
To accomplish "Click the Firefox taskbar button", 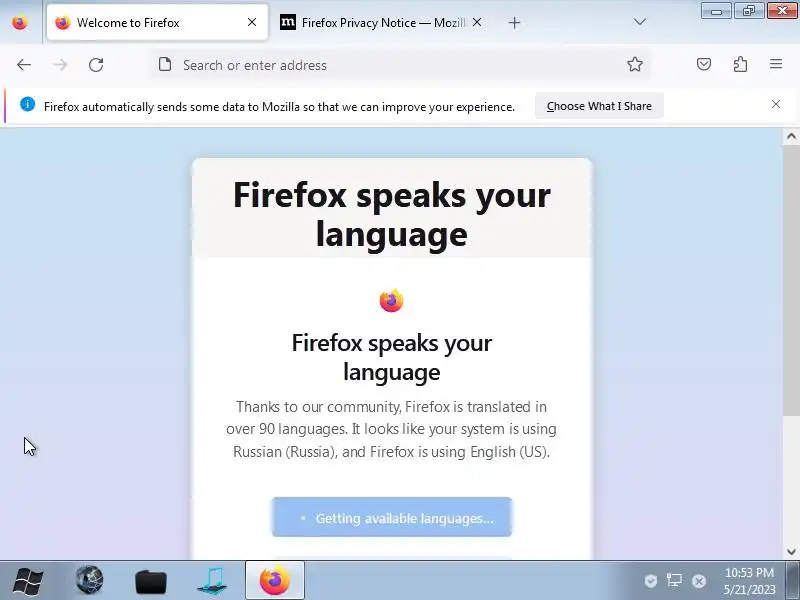I will point(275,580).
